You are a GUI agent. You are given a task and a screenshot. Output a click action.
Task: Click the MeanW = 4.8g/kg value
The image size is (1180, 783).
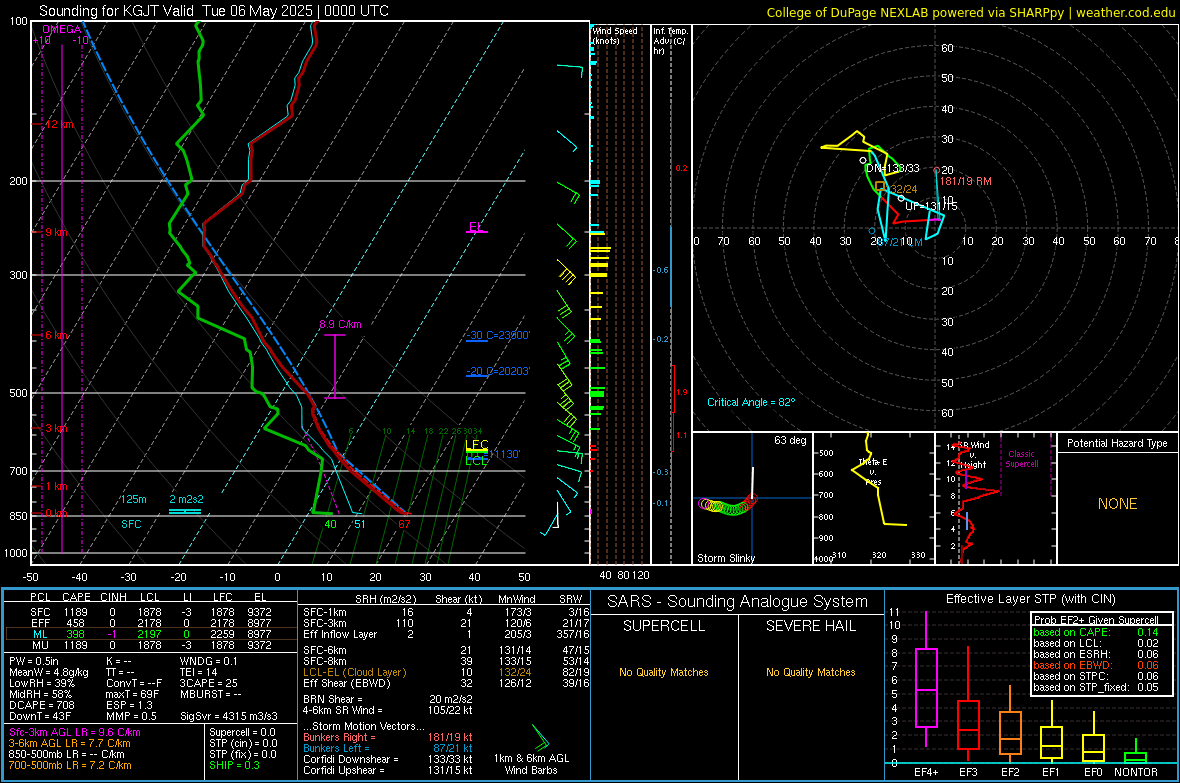click(x=48, y=672)
